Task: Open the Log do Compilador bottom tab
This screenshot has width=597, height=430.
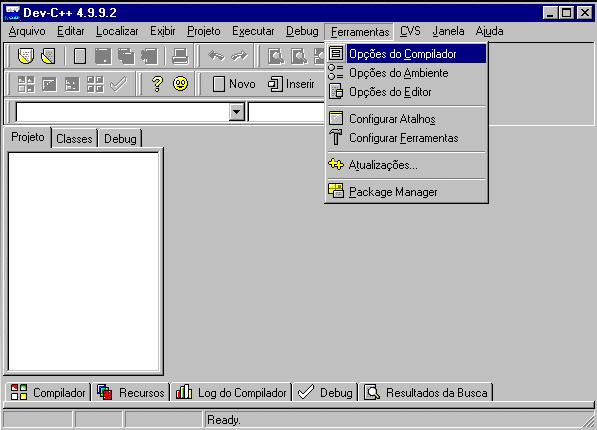Action: click(x=231, y=392)
